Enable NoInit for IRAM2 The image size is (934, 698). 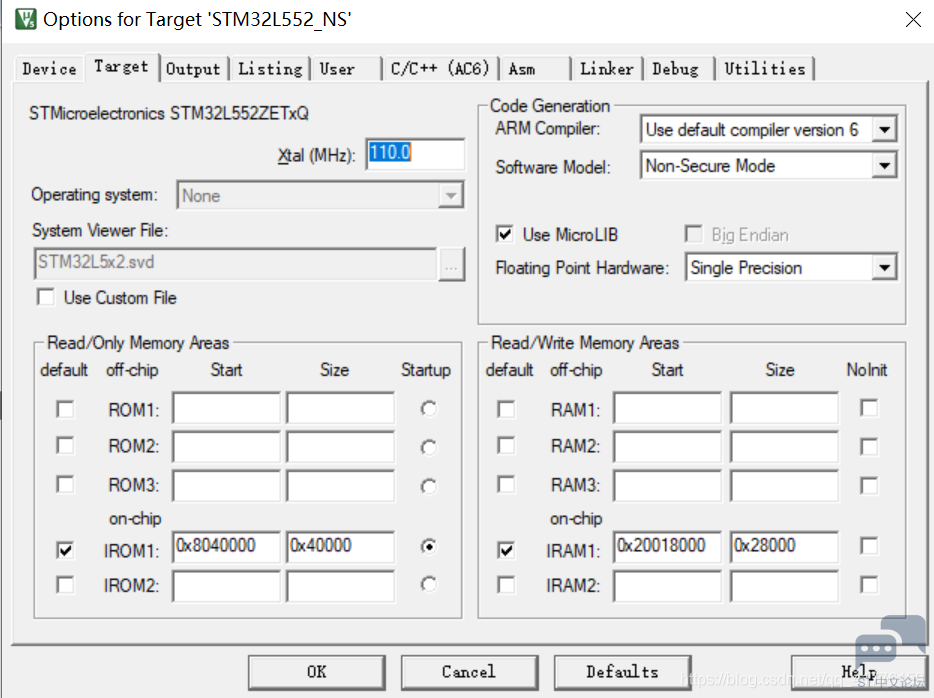point(869,585)
